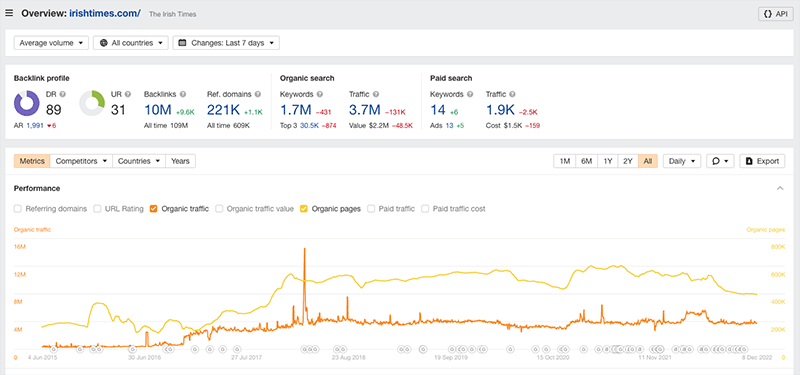Click the calendar icon in Changes filter
Viewport: 800px width, 375px height.
[x=182, y=43]
